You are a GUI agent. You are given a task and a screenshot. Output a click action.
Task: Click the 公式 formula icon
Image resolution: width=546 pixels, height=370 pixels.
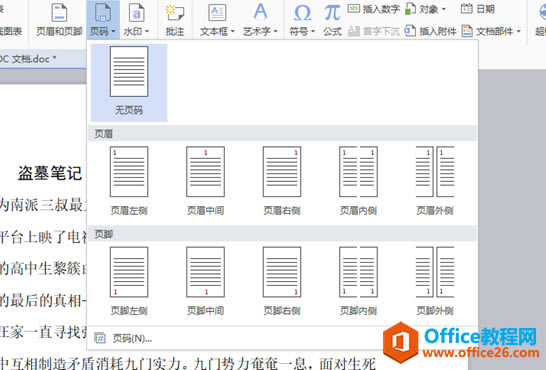332,20
